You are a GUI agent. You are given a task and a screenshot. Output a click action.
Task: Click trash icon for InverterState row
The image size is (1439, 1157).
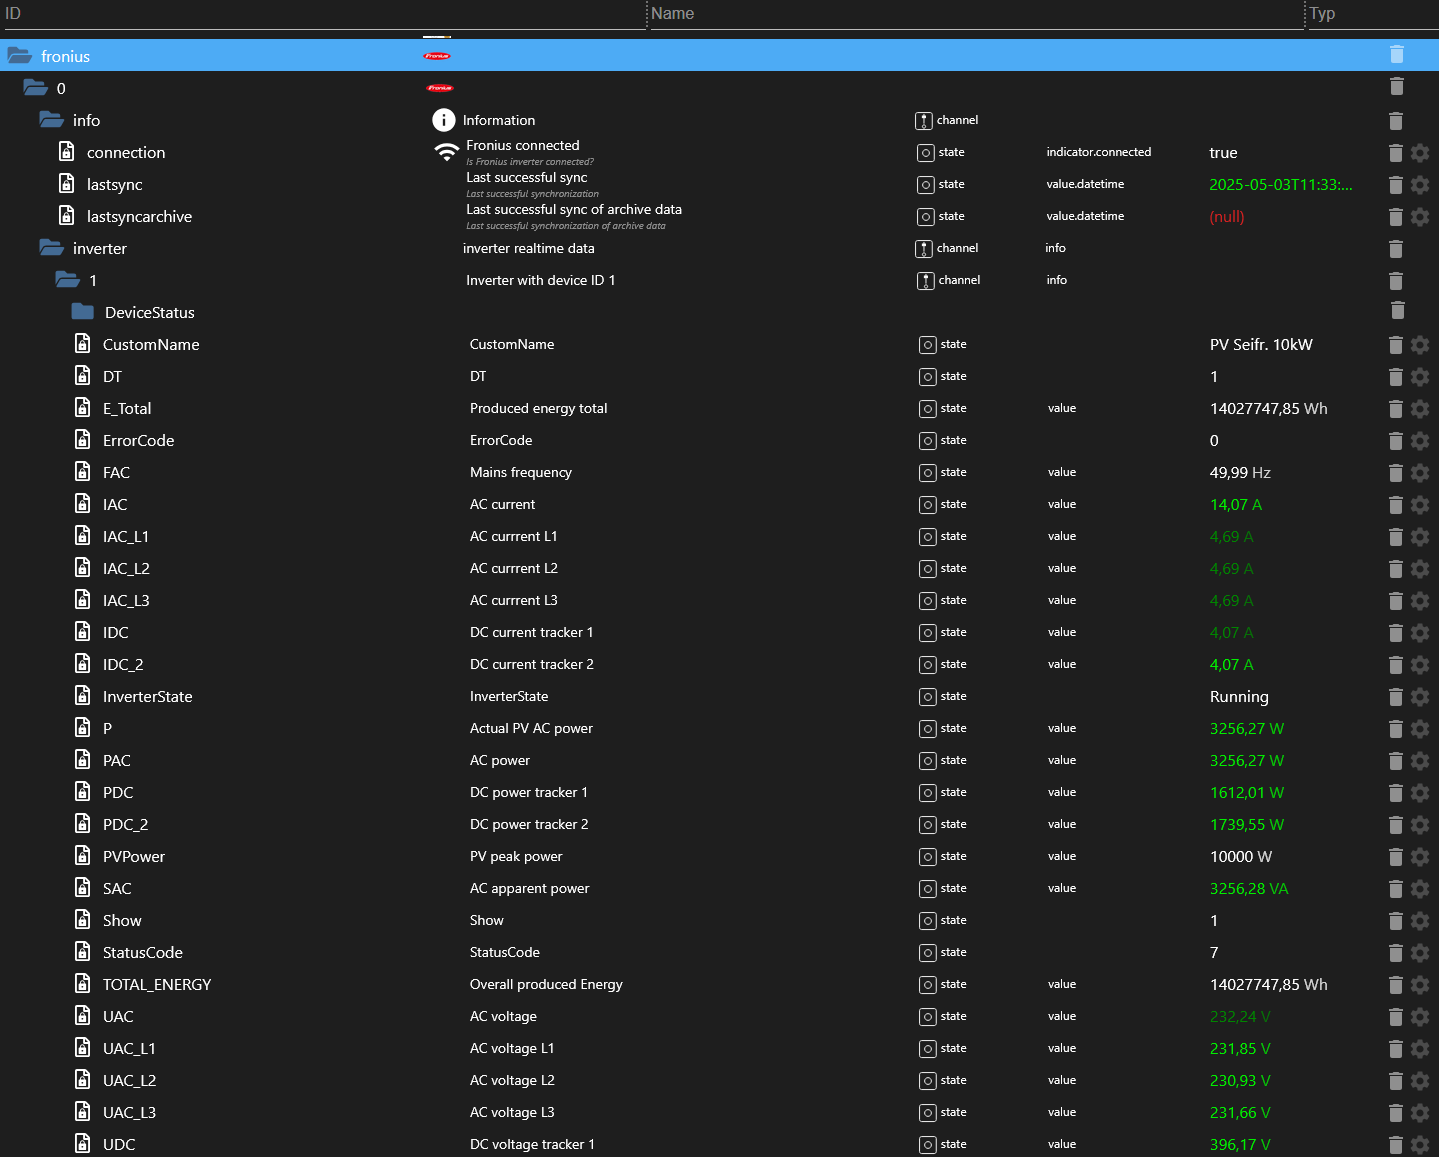[x=1396, y=697]
